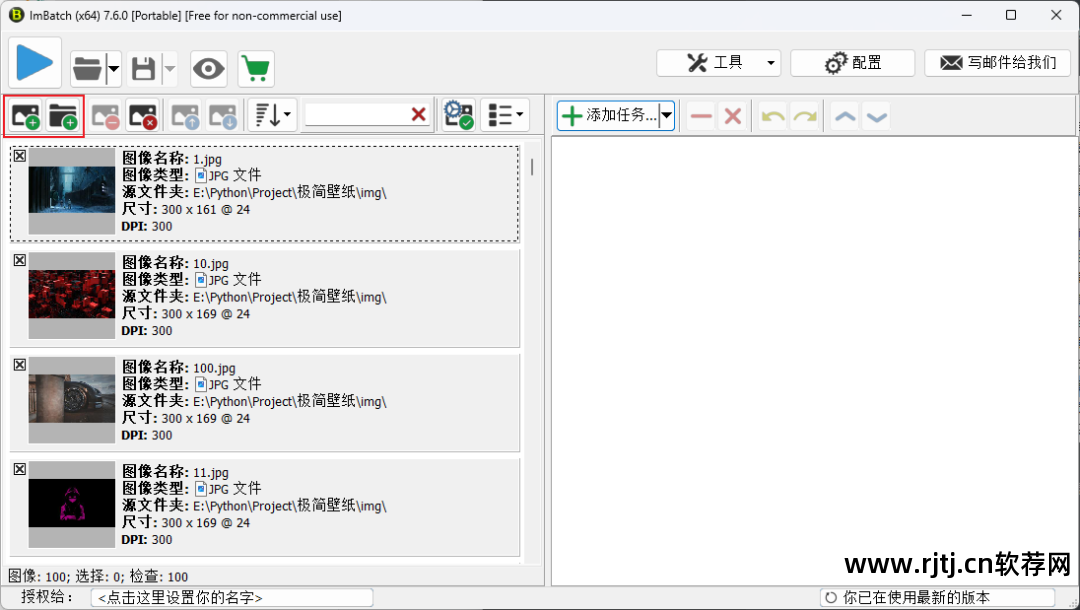Click the remove all images icon
The height and width of the screenshot is (610, 1080).
143,116
